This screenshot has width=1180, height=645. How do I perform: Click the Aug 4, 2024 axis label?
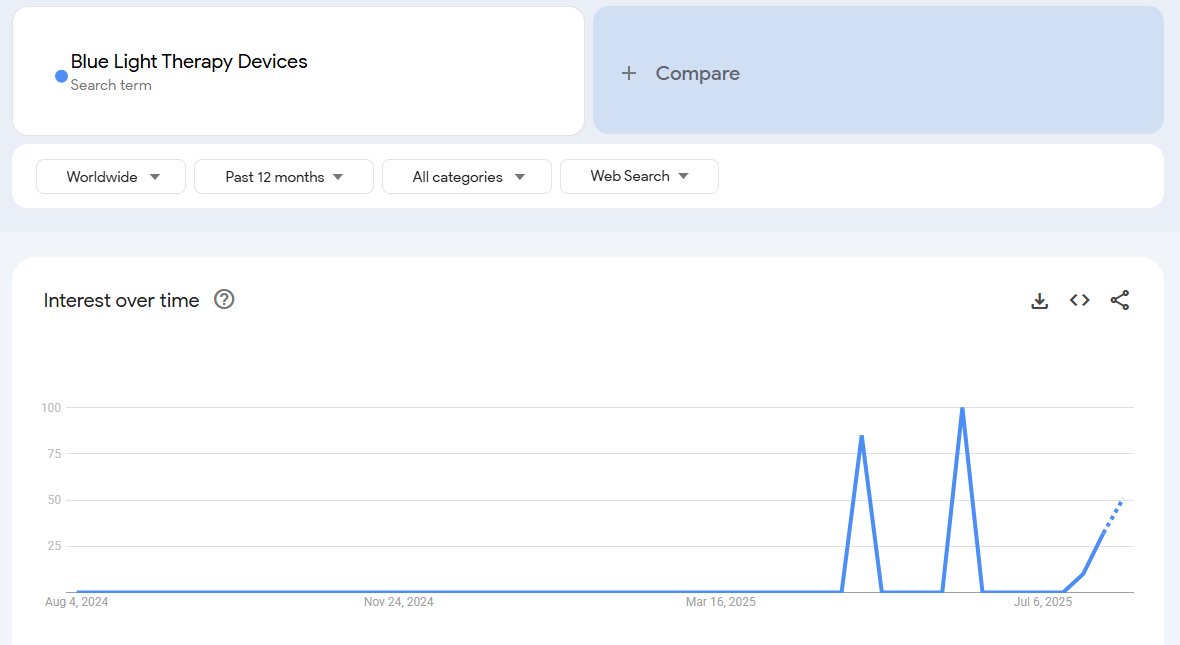[x=77, y=602]
